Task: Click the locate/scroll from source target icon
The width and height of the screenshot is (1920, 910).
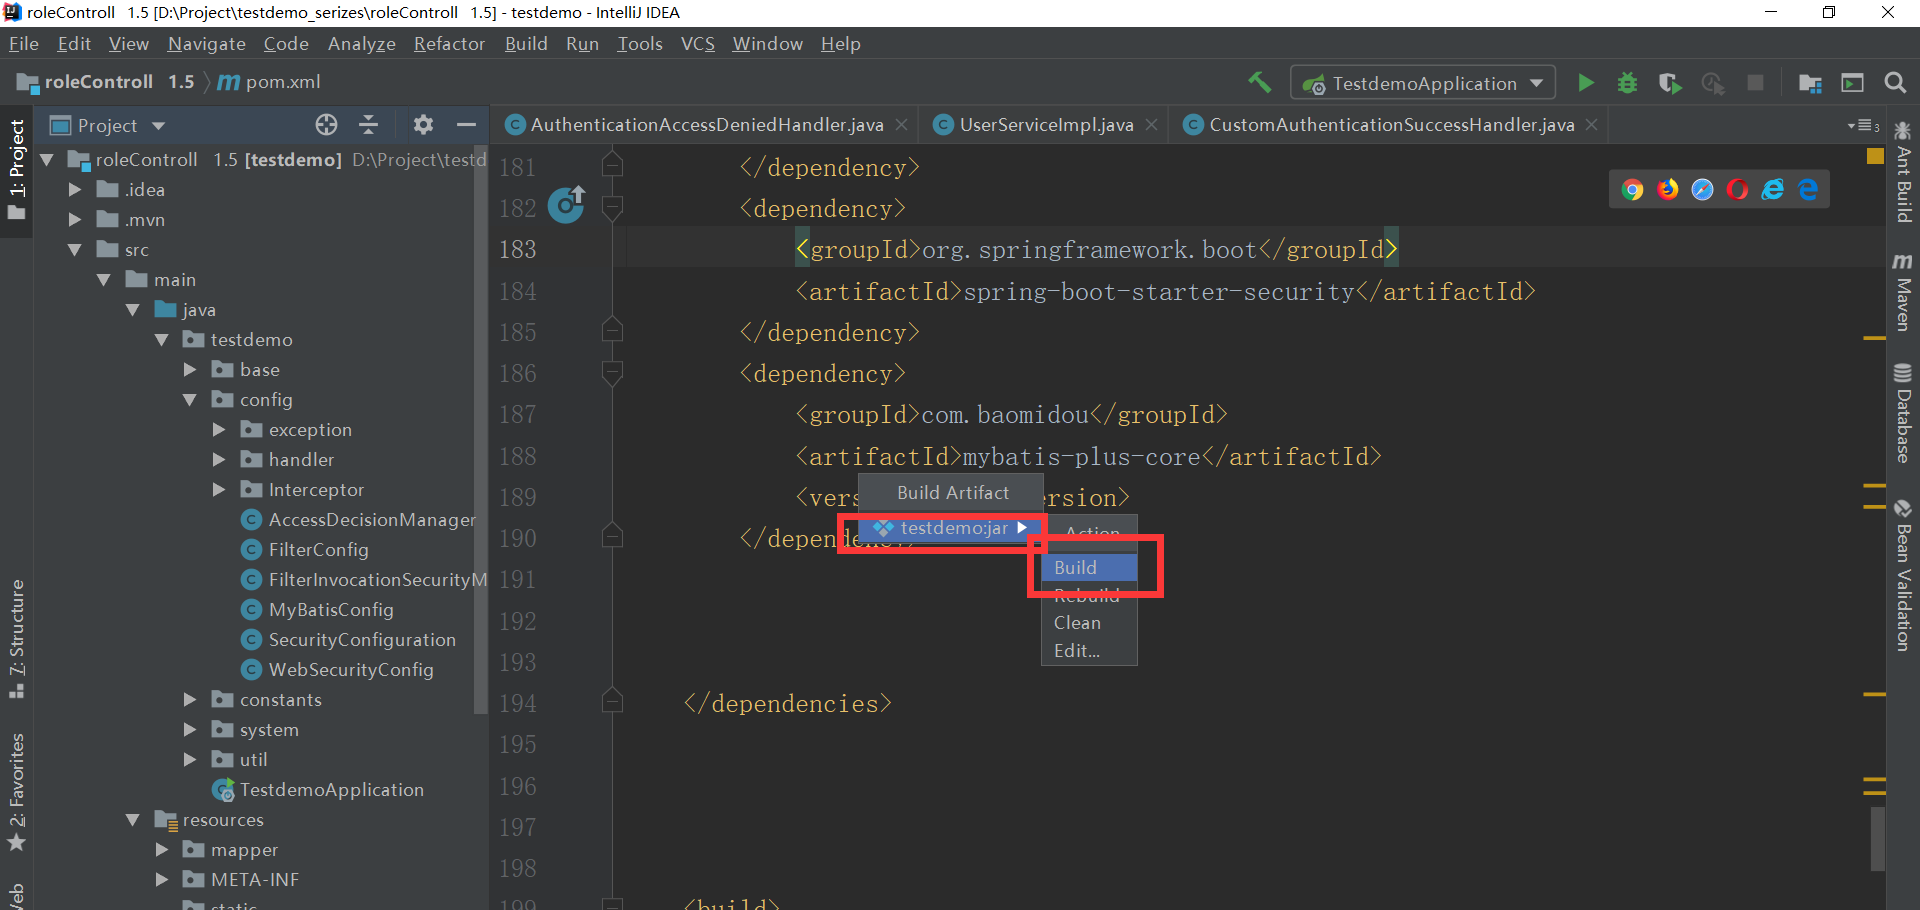Action: (x=326, y=125)
